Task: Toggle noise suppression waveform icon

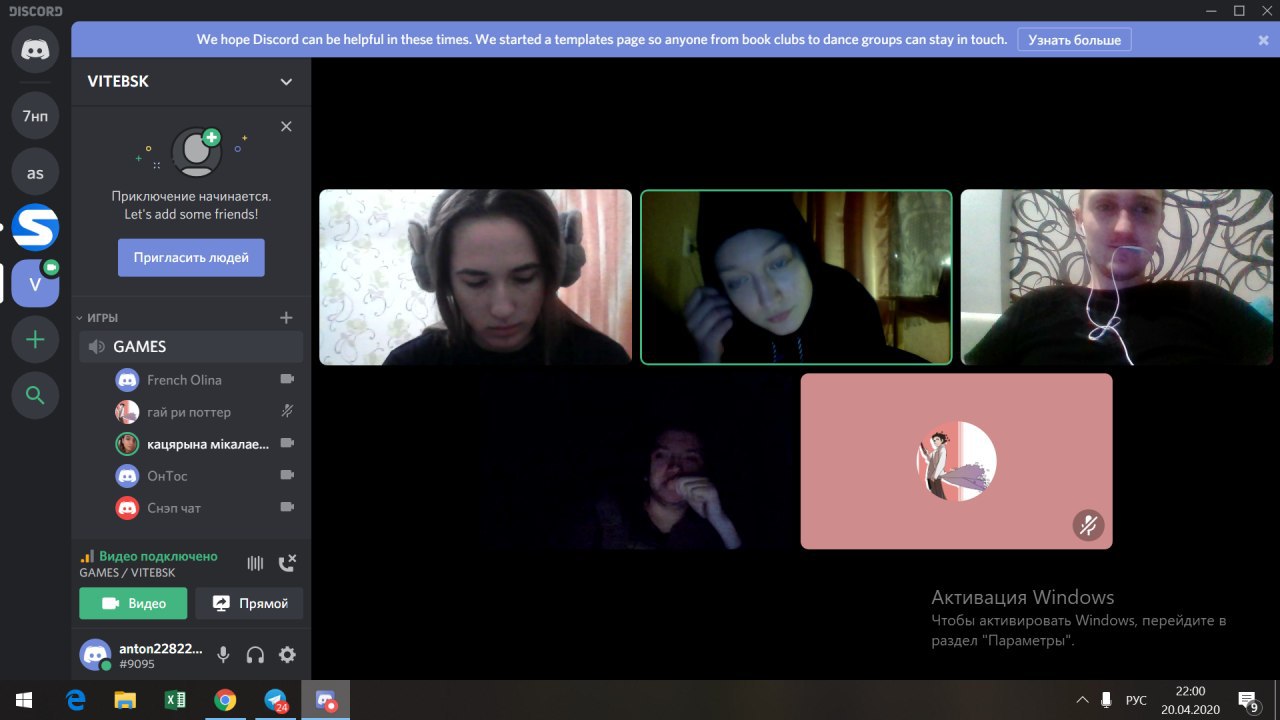Action: pyautogui.click(x=255, y=563)
